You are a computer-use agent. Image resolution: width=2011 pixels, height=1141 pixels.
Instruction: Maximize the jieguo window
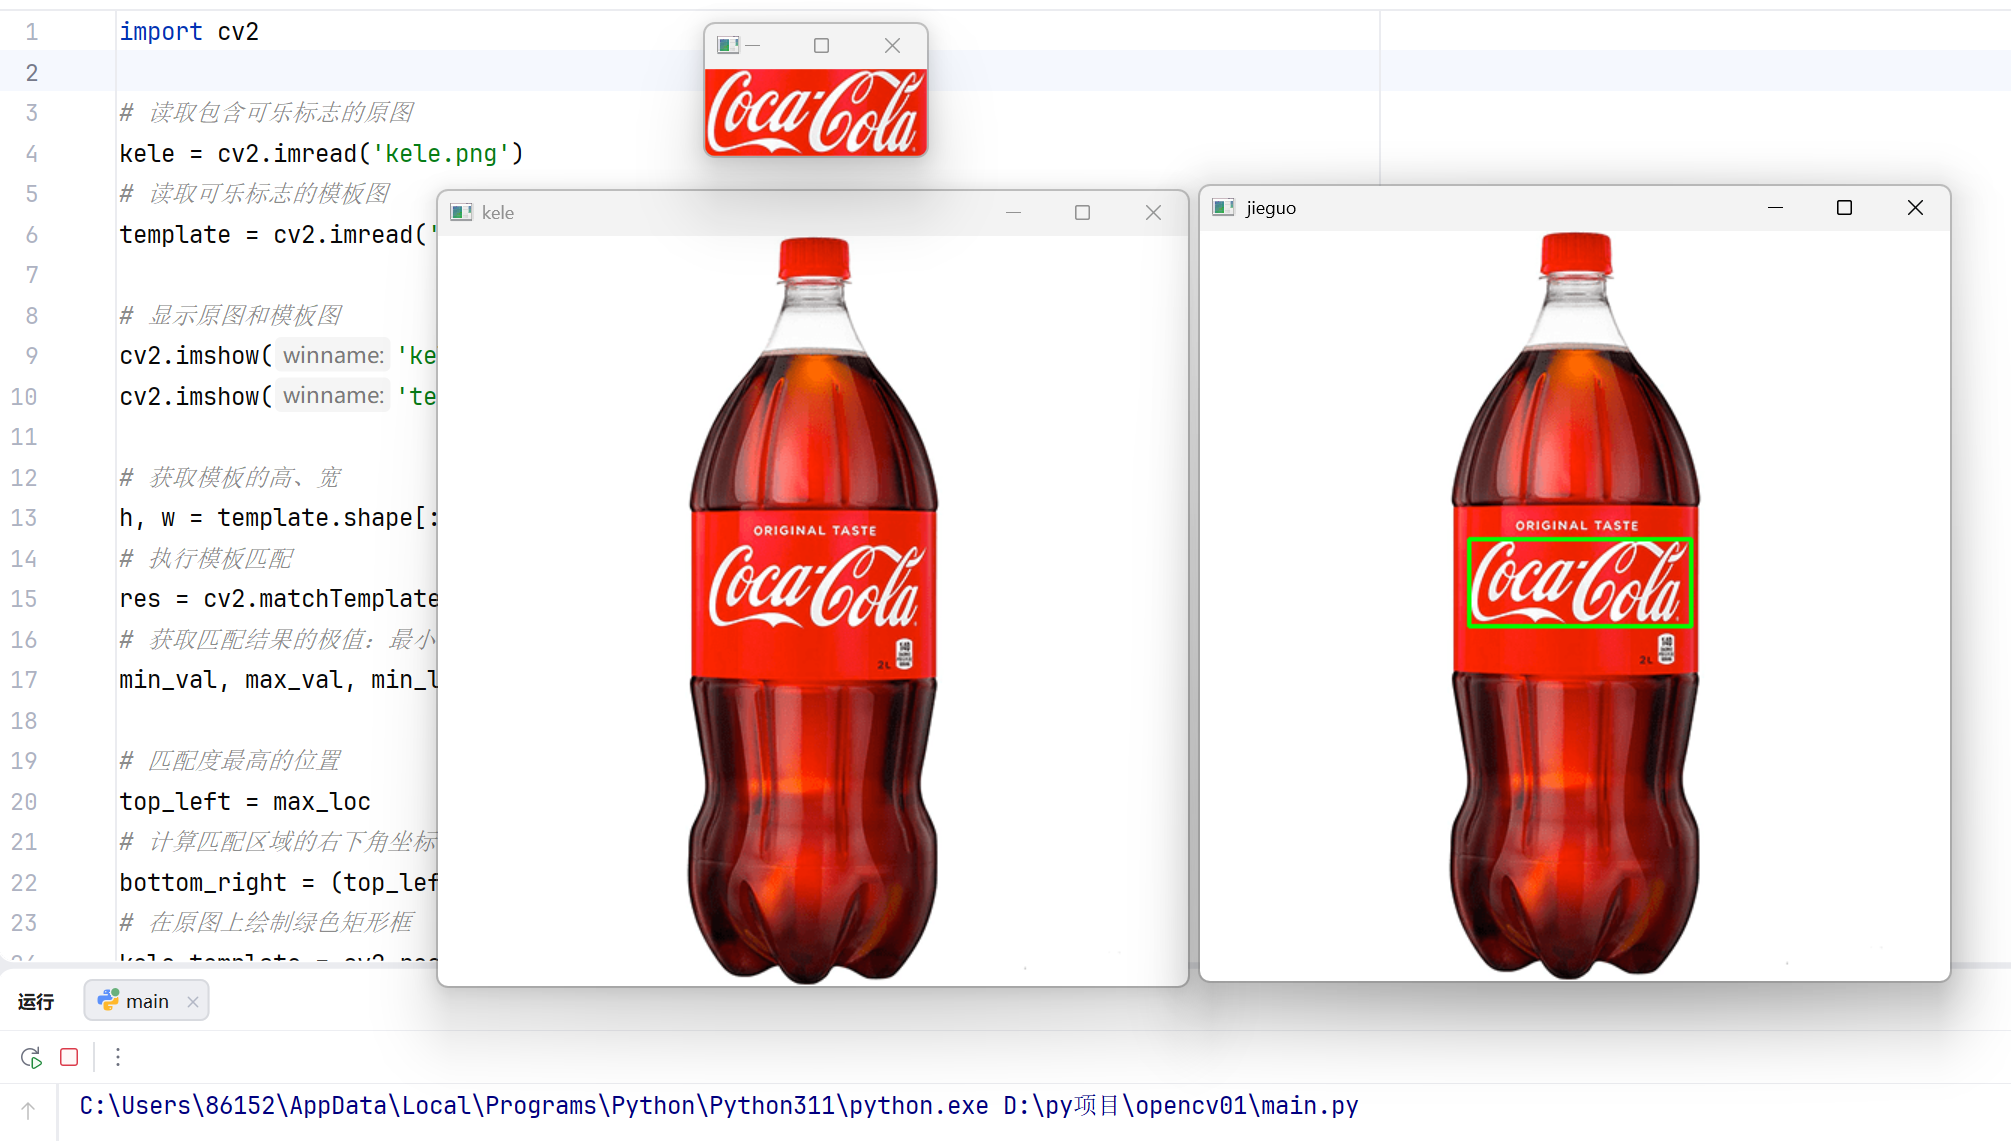(1844, 208)
